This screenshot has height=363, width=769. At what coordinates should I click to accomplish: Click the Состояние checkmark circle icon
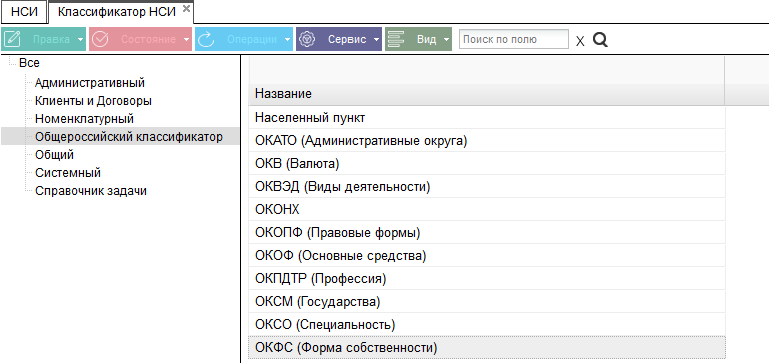click(x=101, y=39)
